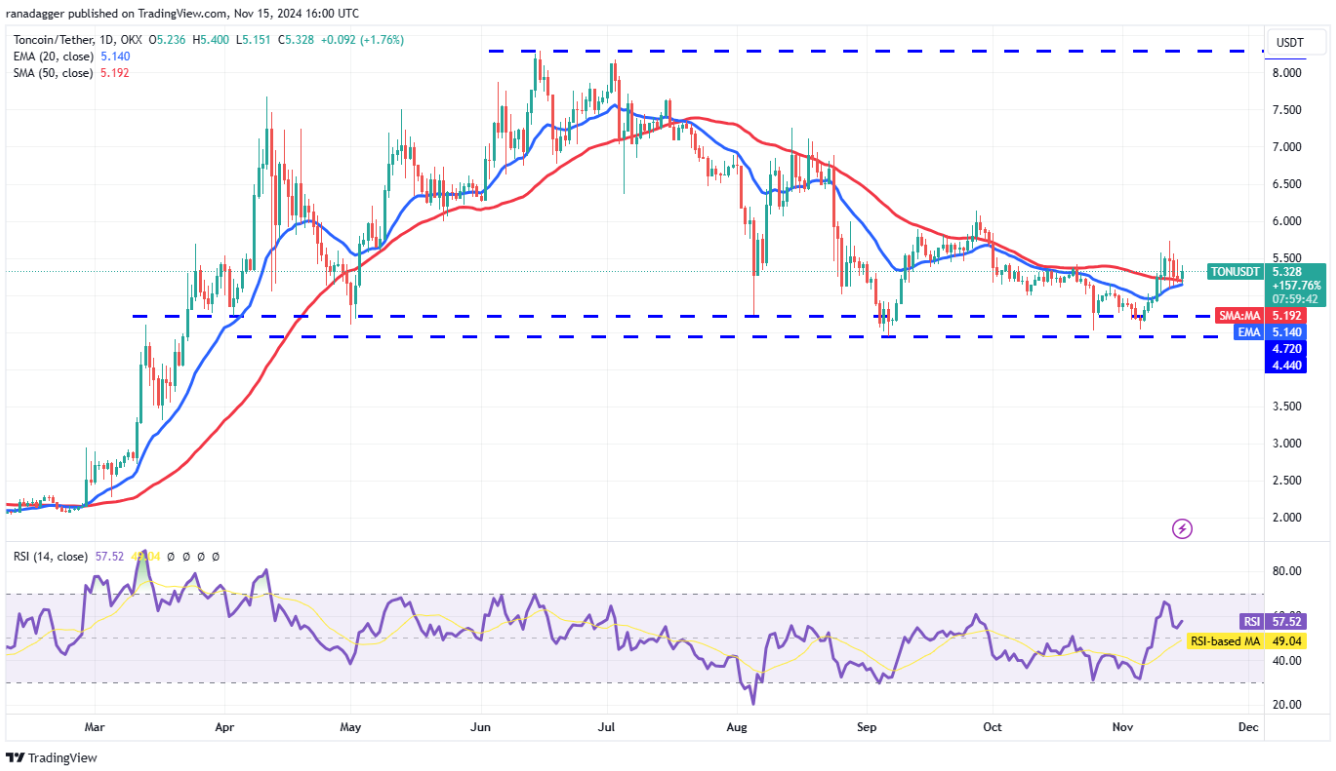Select the 1D timeframe in the symbol legend
This screenshot has width=1336, height=771.
point(110,42)
